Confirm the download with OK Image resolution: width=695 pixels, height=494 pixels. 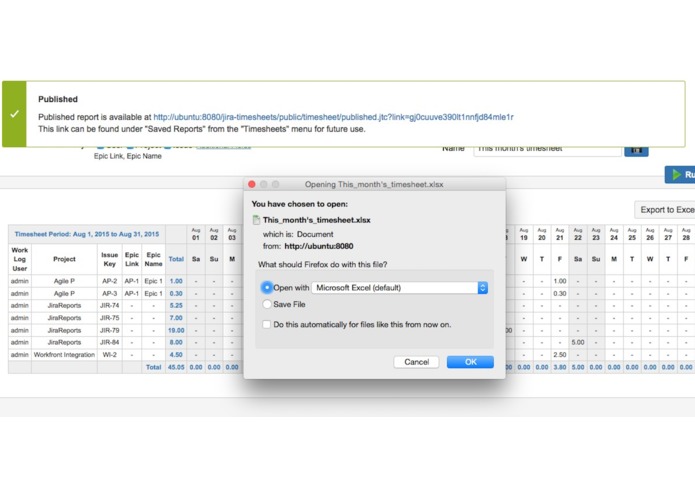[x=470, y=362]
